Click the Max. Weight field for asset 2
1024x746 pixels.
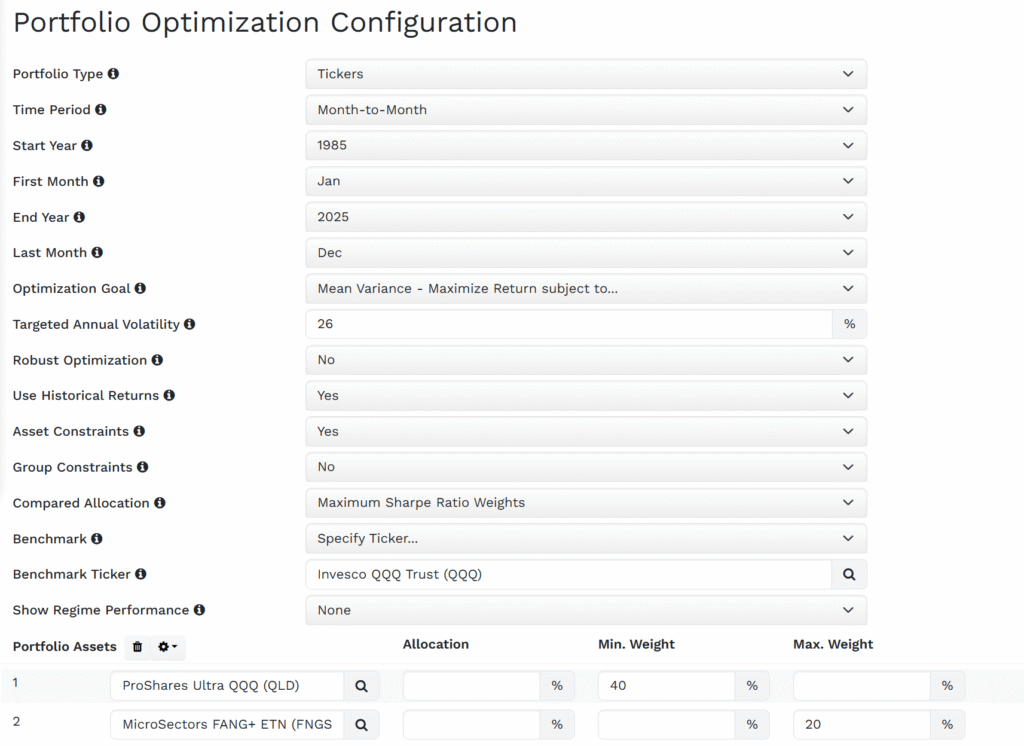point(862,724)
